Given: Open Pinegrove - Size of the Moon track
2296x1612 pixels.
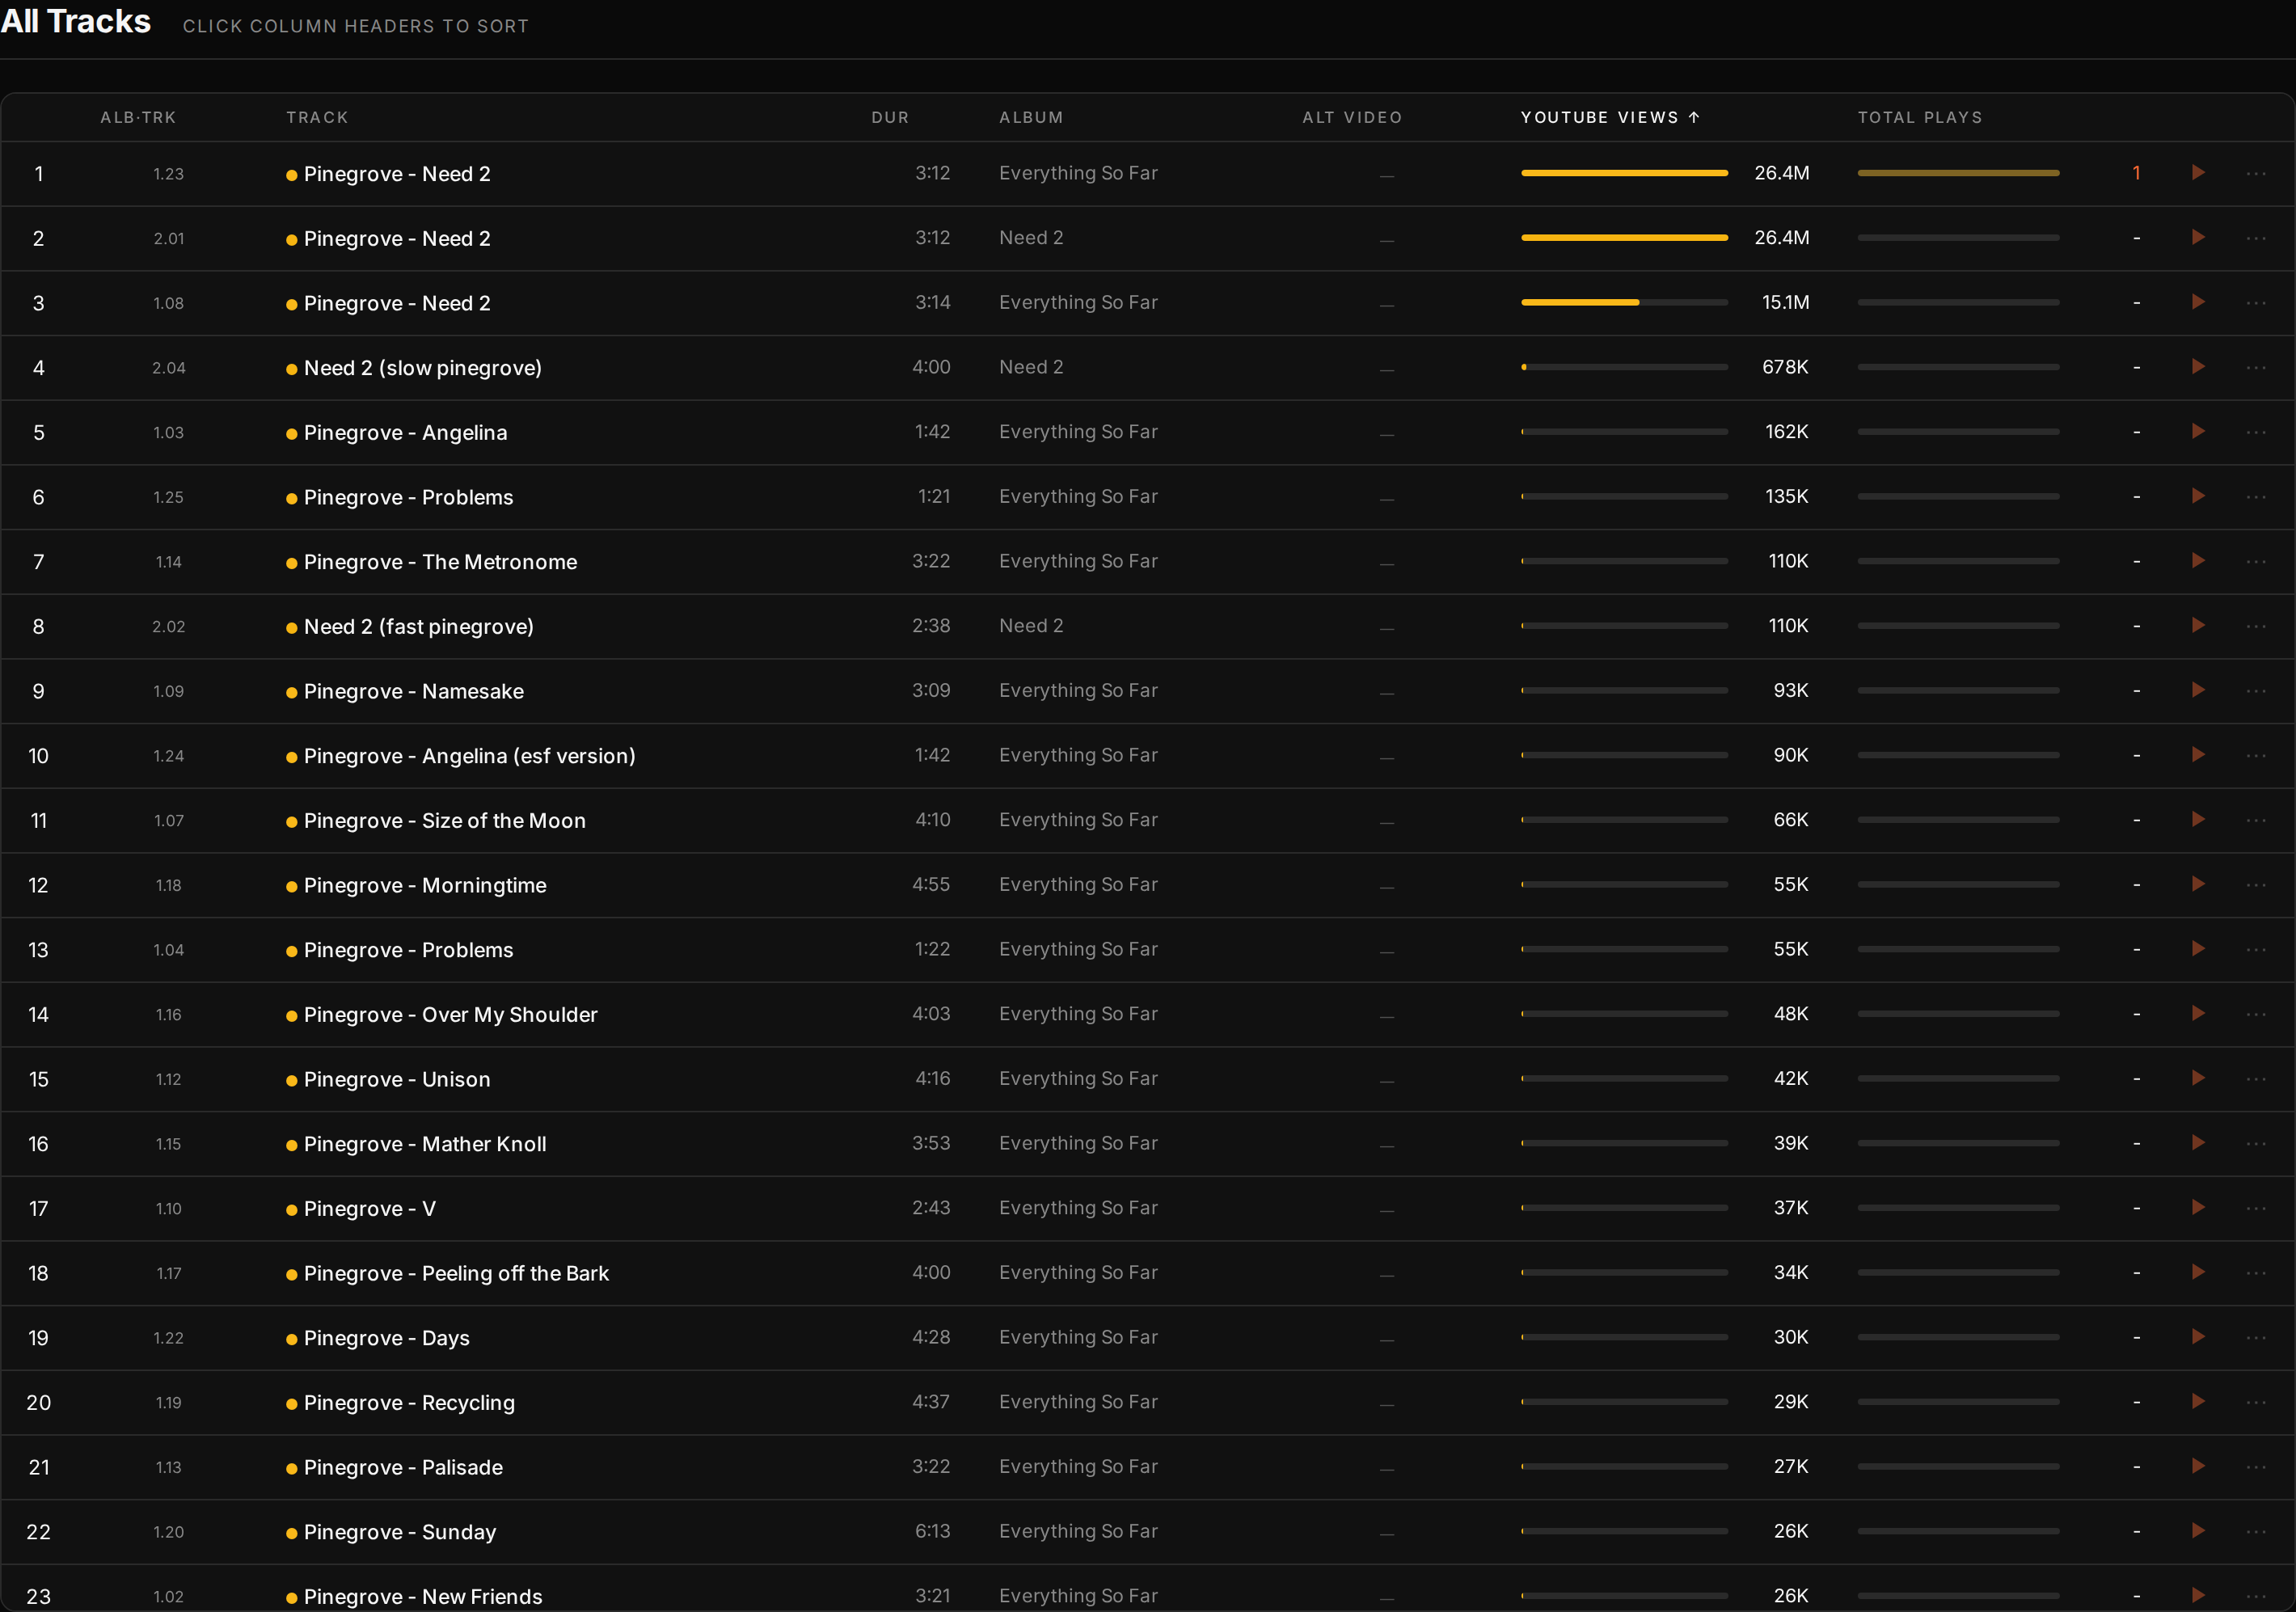Looking at the screenshot, I should click(444, 821).
